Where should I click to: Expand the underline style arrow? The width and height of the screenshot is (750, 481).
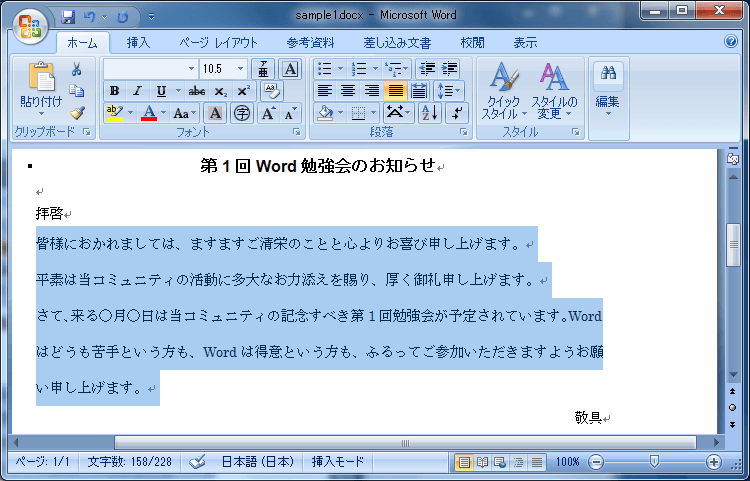(x=178, y=91)
